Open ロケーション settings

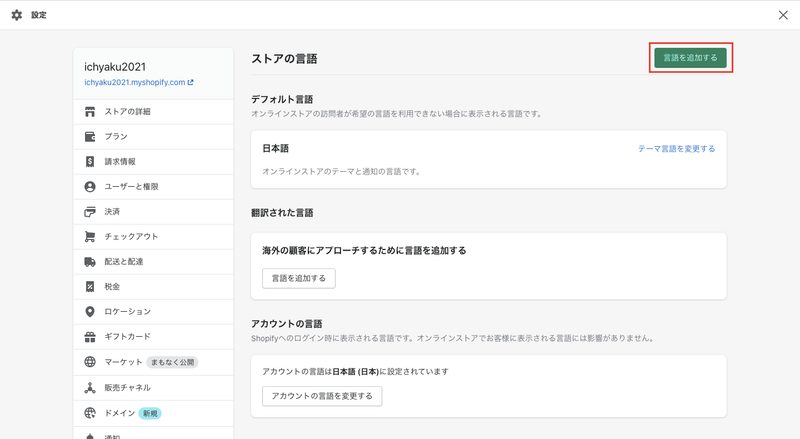pyautogui.click(x=154, y=311)
